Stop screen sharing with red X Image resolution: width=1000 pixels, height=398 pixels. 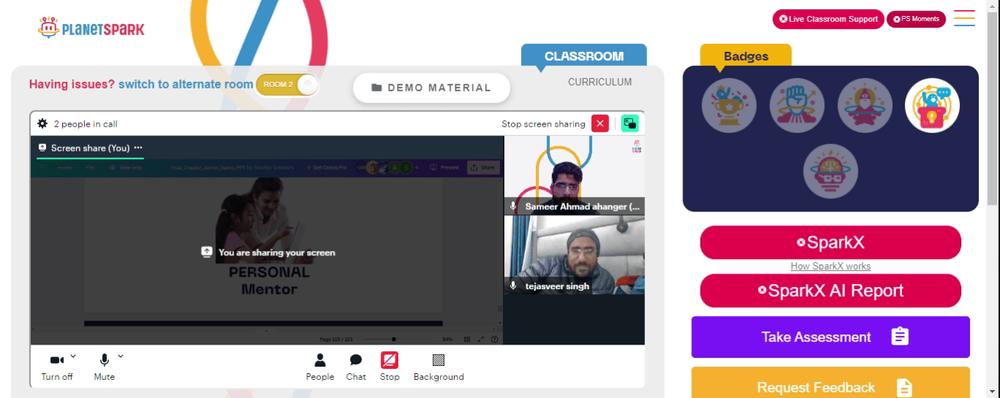tap(600, 124)
